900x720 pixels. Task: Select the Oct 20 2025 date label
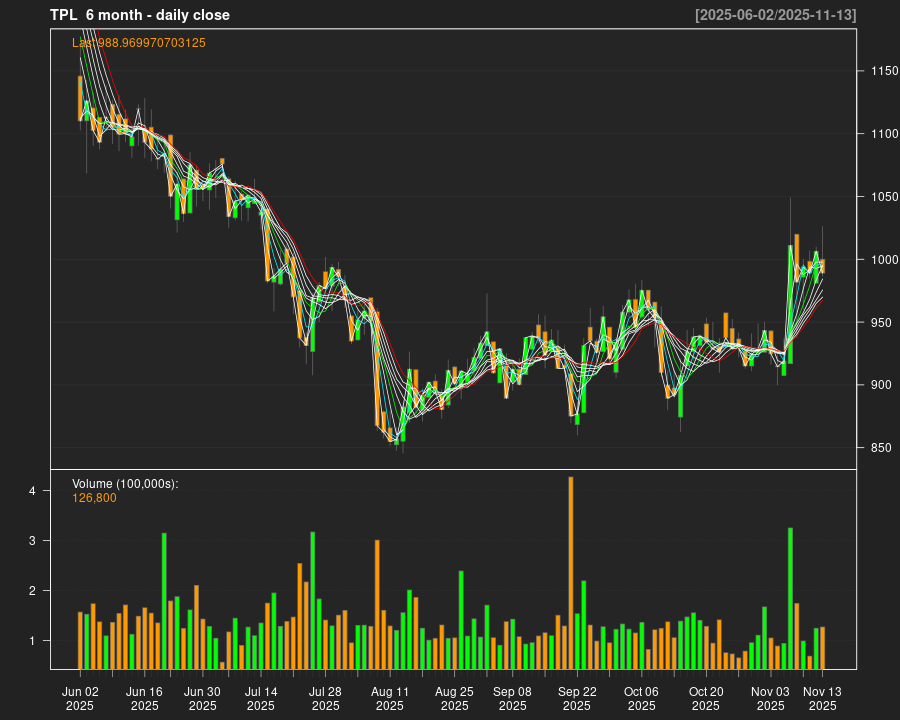[706, 698]
